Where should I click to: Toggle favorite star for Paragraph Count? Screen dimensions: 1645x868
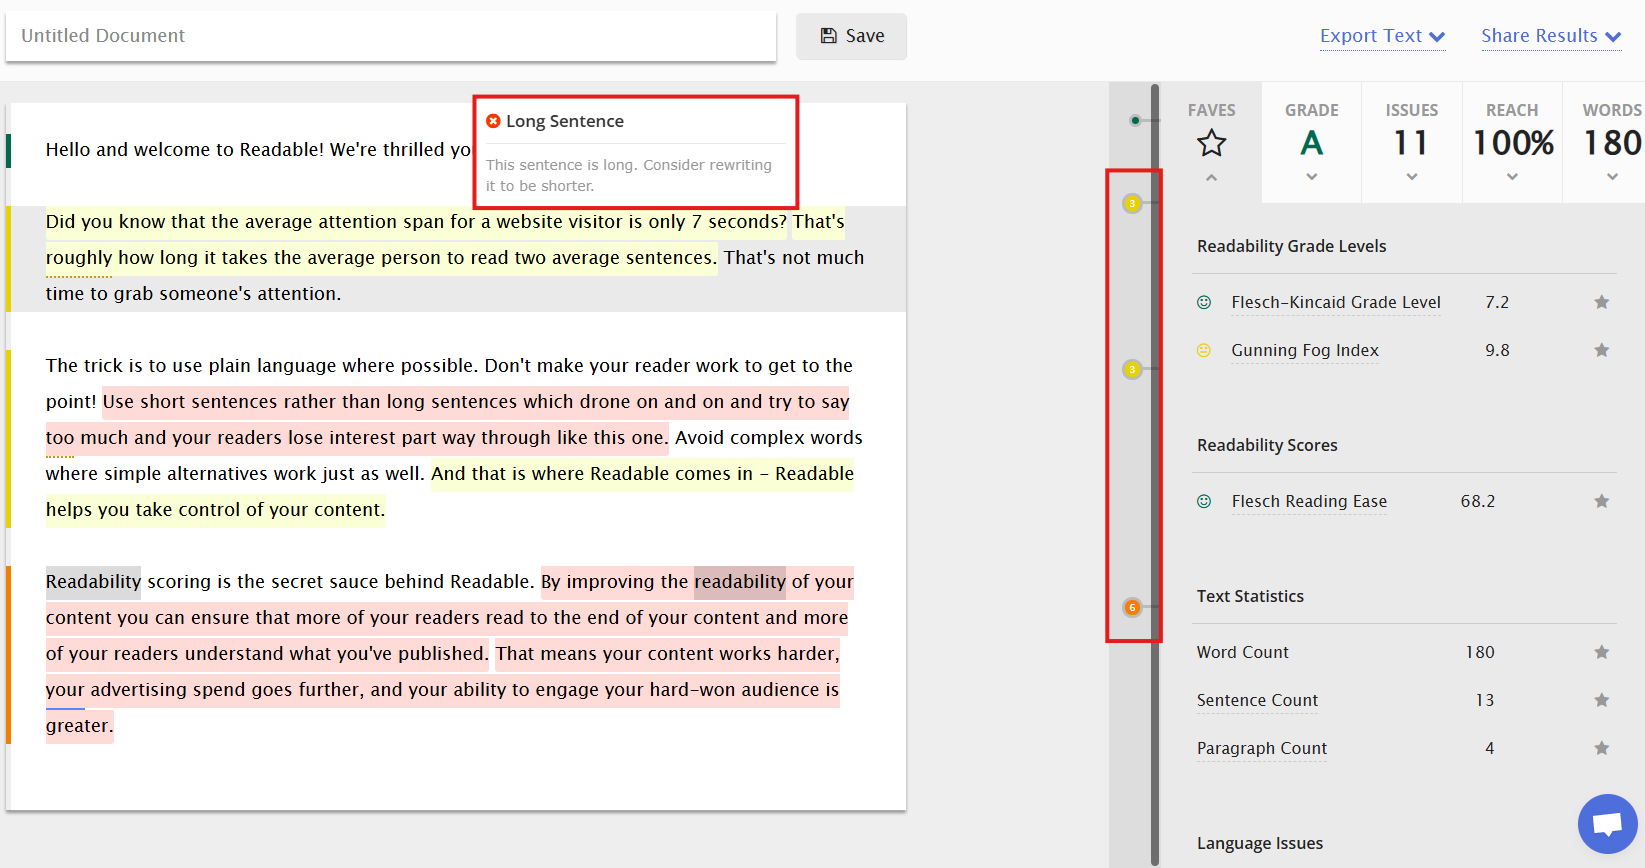point(1601,748)
